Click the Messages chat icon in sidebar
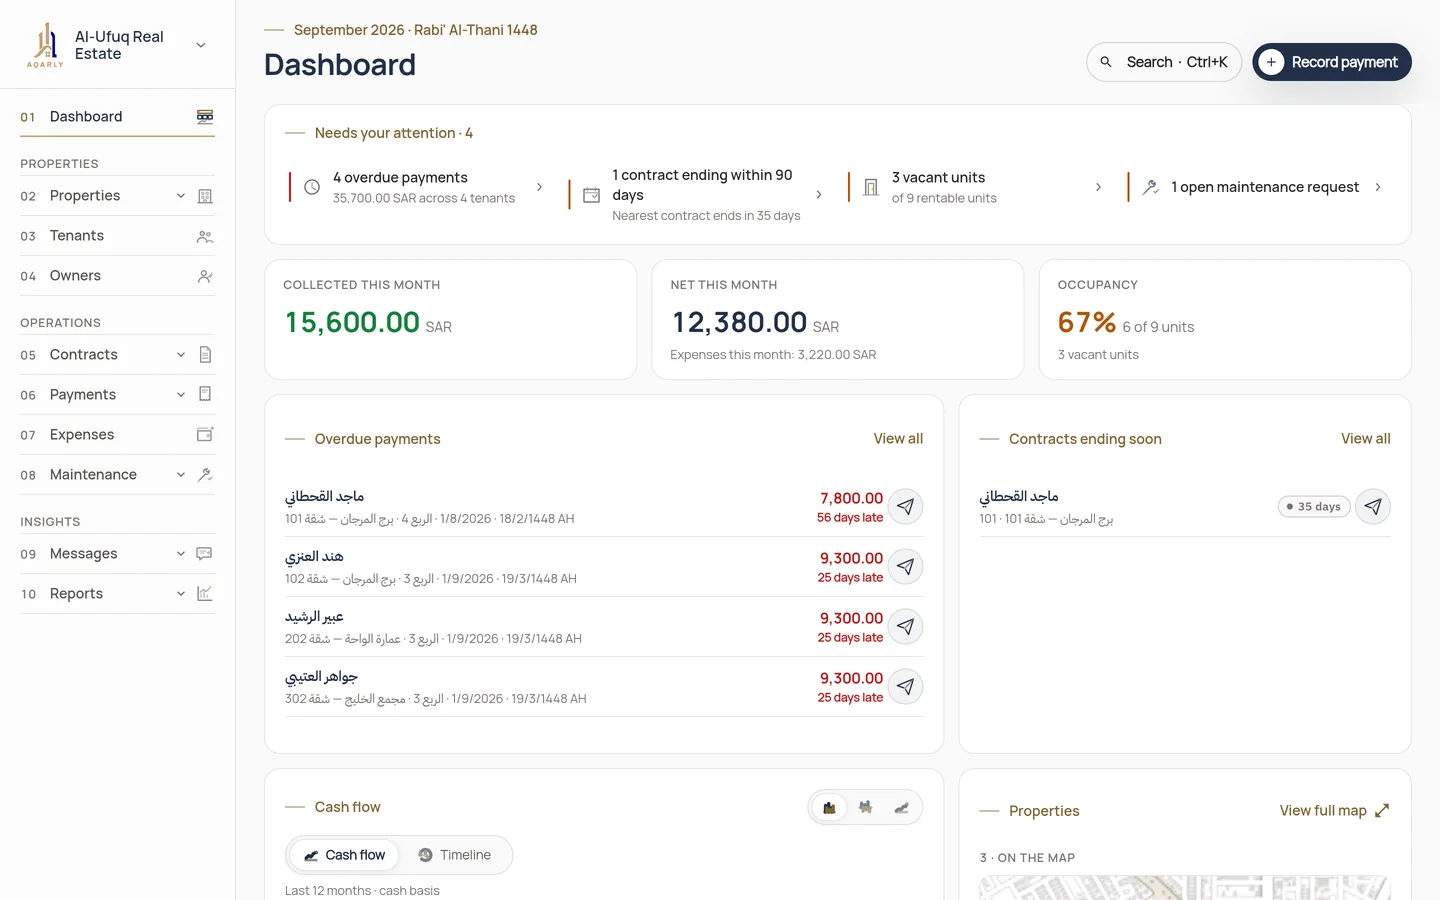 coord(205,554)
